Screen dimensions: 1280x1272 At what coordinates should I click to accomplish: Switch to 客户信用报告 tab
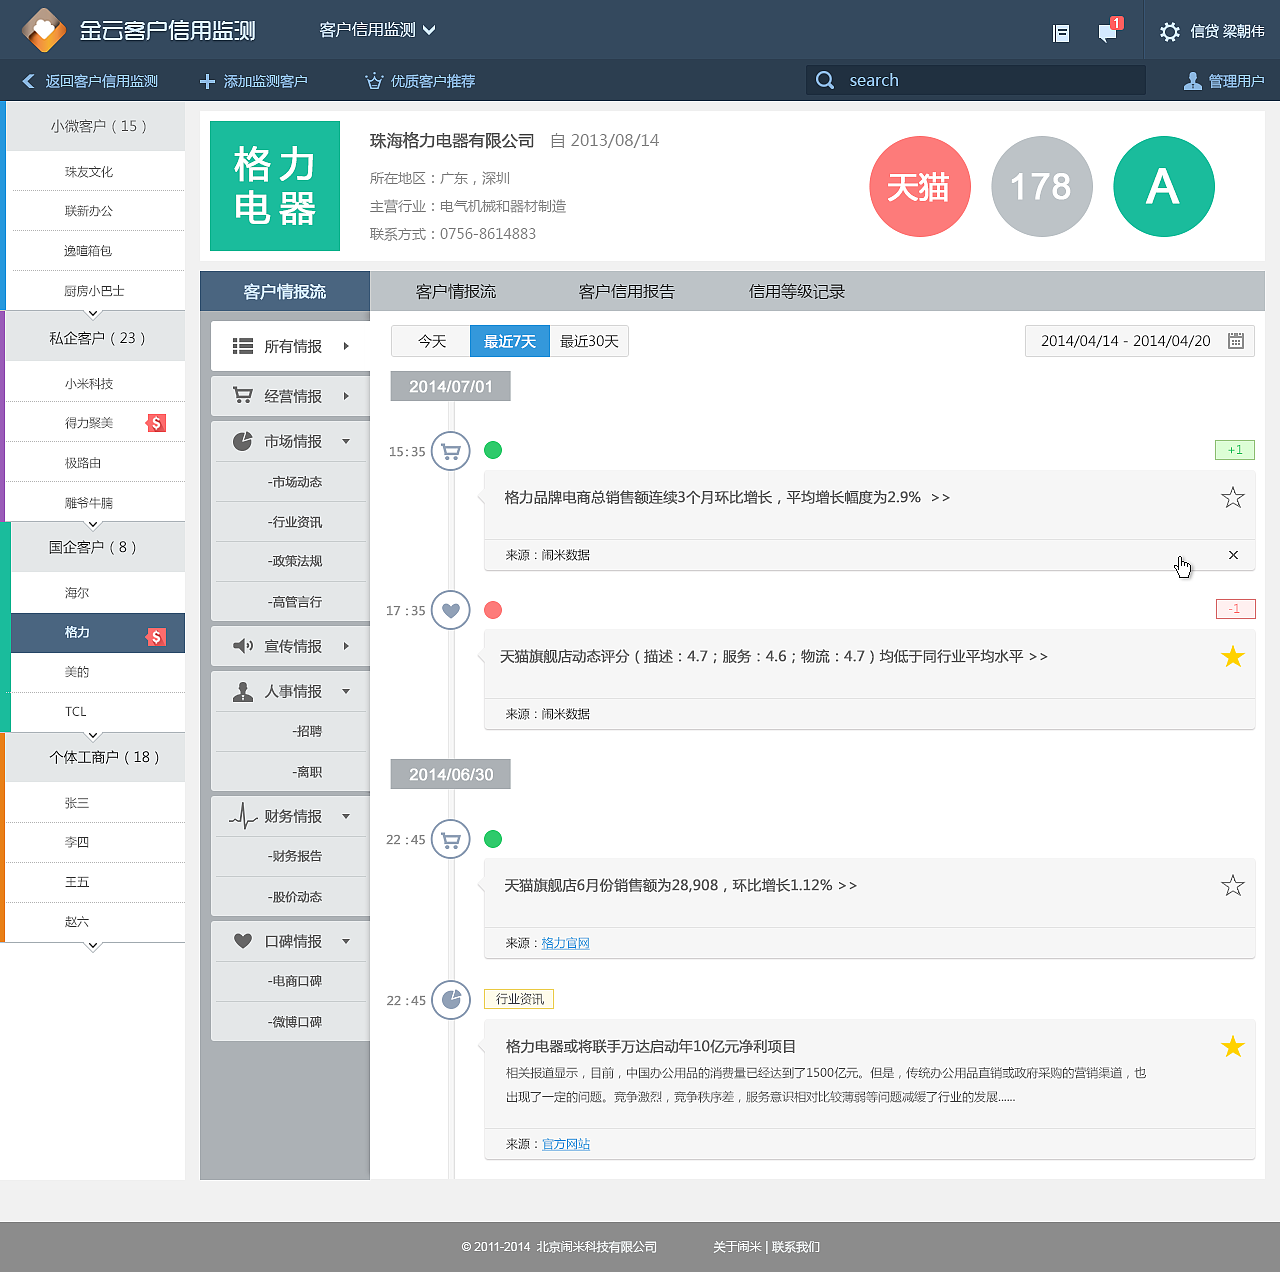tap(627, 291)
